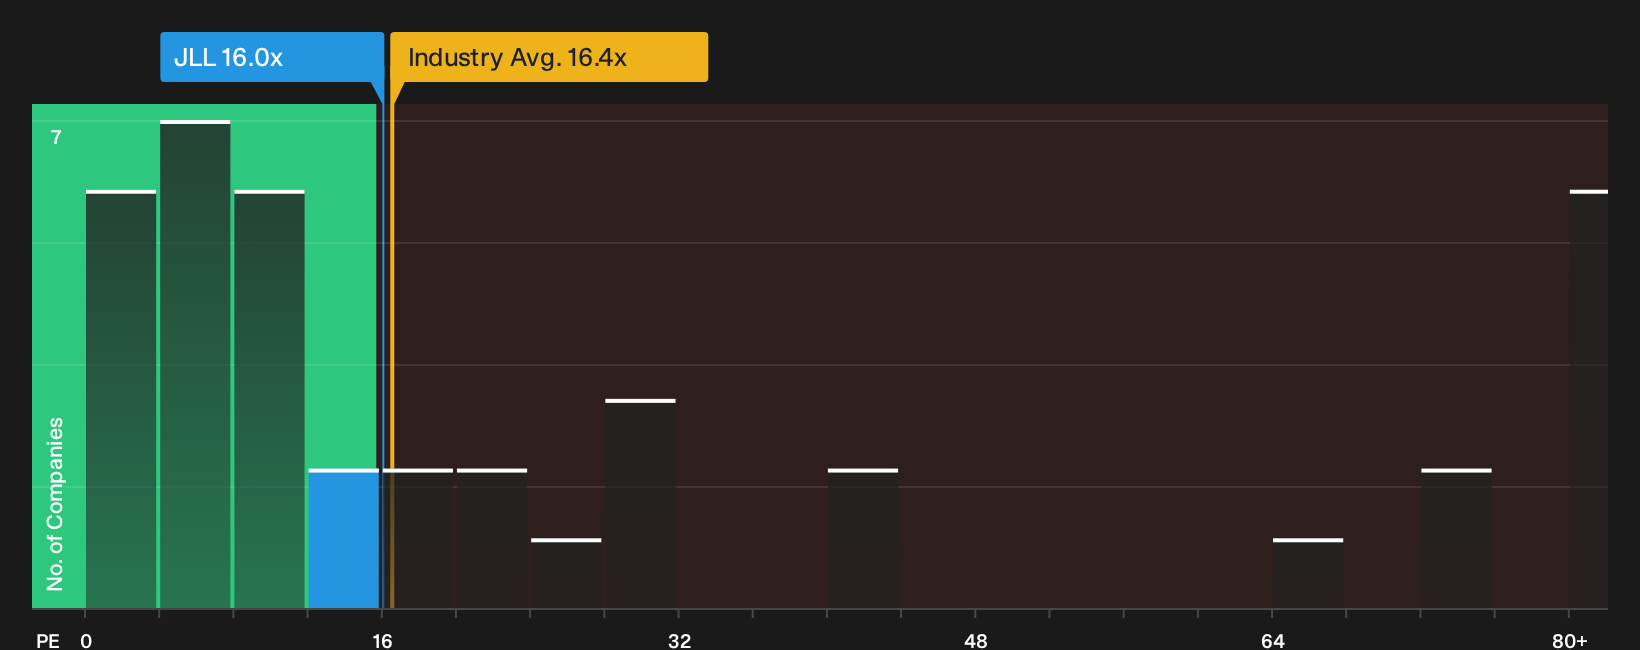Click the isolated dark bar between 32 and 48
Image resolution: width=1640 pixels, height=650 pixels.
point(863,539)
